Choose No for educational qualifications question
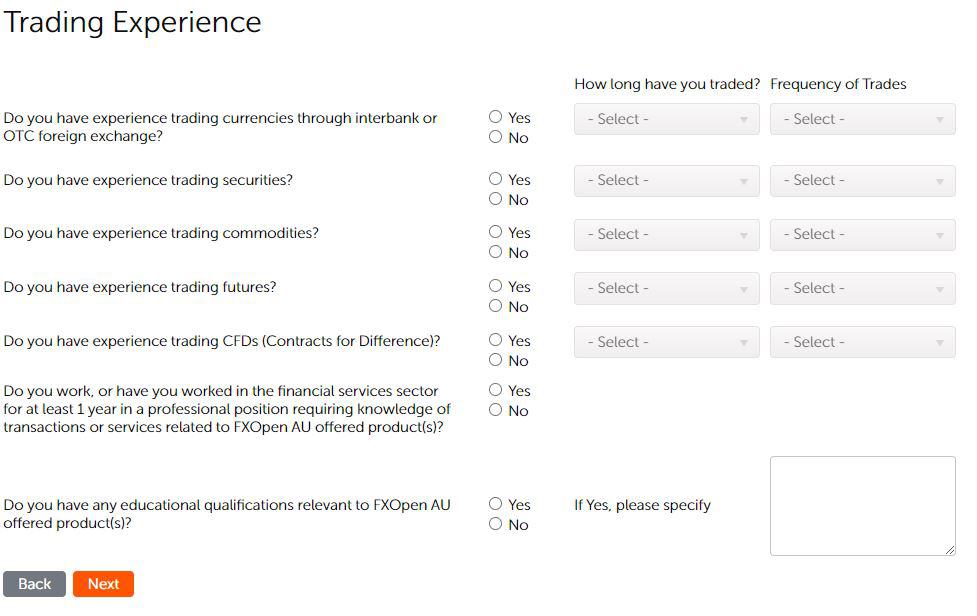 pyautogui.click(x=496, y=524)
